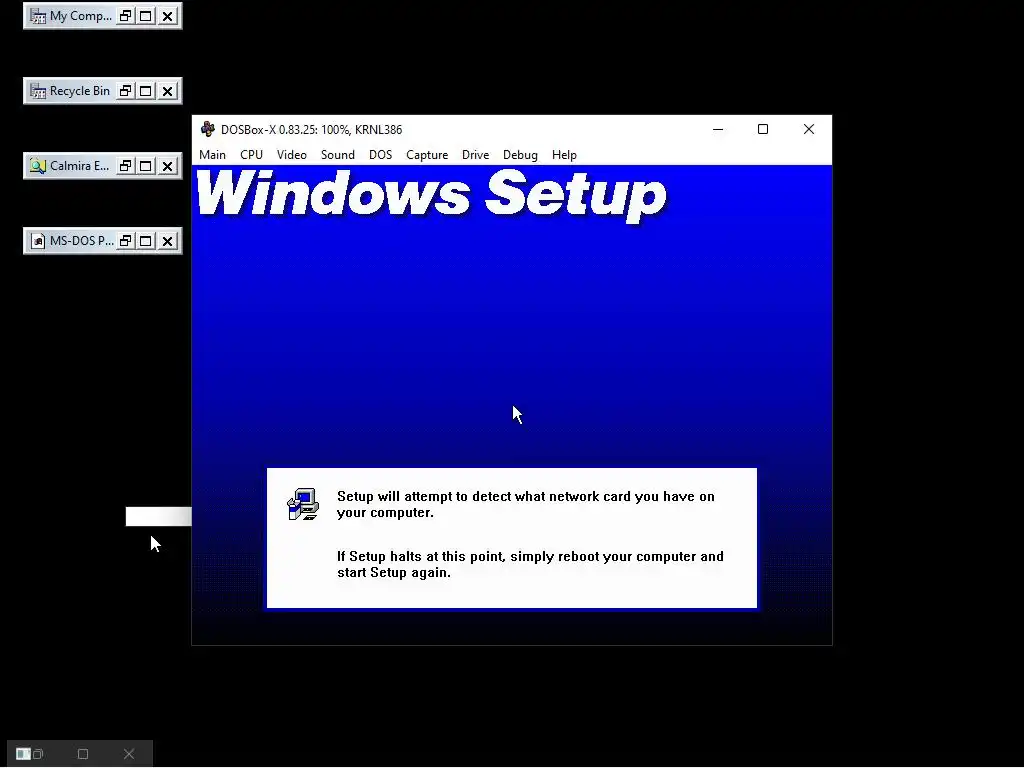Click the network setup computer icon
The height and width of the screenshot is (768, 1024).
pyautogui.click(x=303, y=504)
